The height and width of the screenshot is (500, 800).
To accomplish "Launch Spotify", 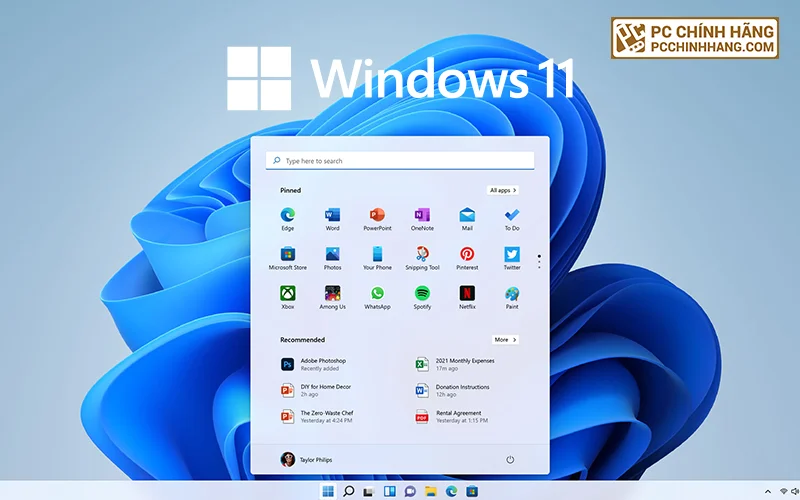I will click(422, 298).
